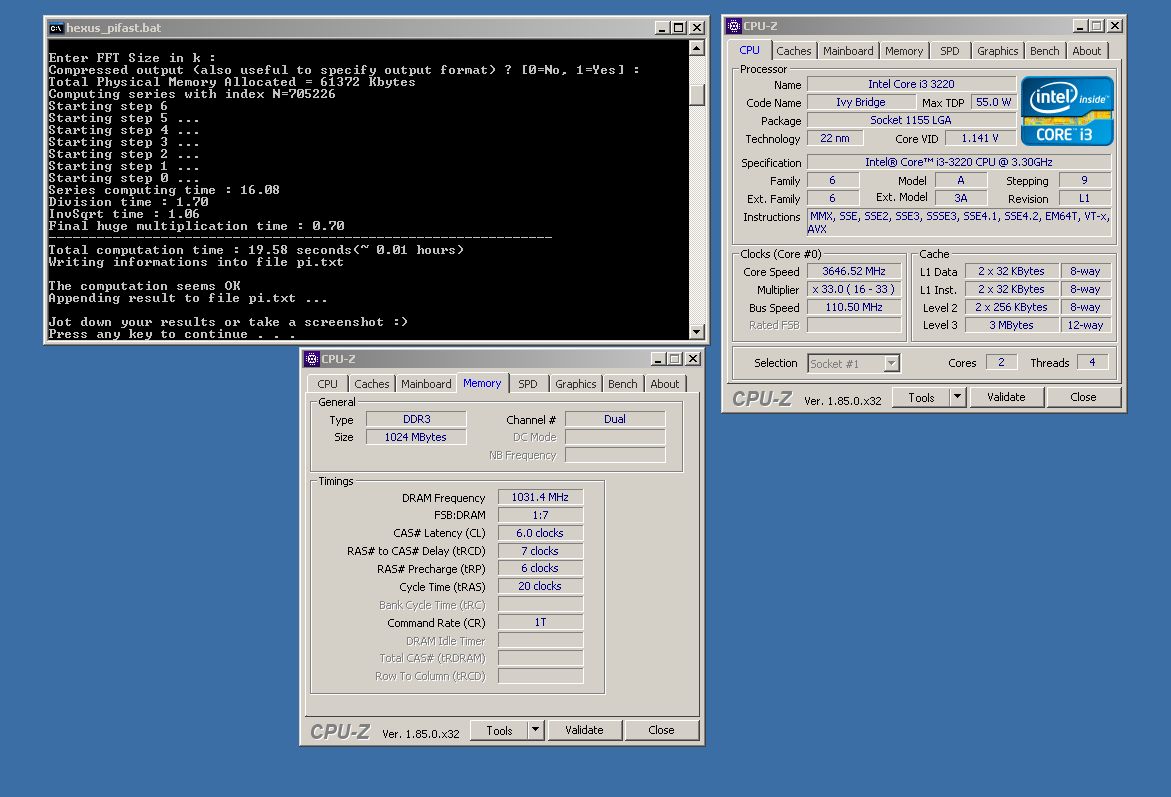Viewport: 1171px width, 797px height.
Task: Click scroll up arrow in console window
Action: [x=697, y=49]
